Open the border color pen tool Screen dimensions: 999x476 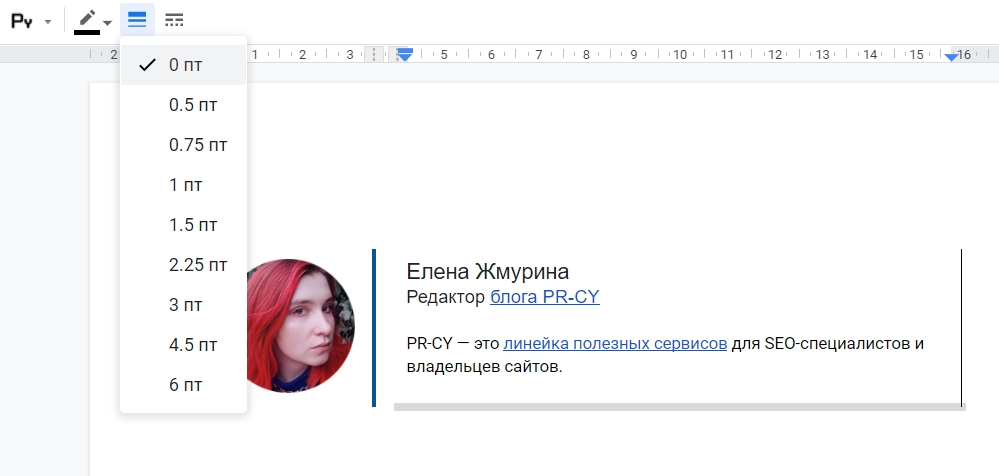tap(87, 21)
